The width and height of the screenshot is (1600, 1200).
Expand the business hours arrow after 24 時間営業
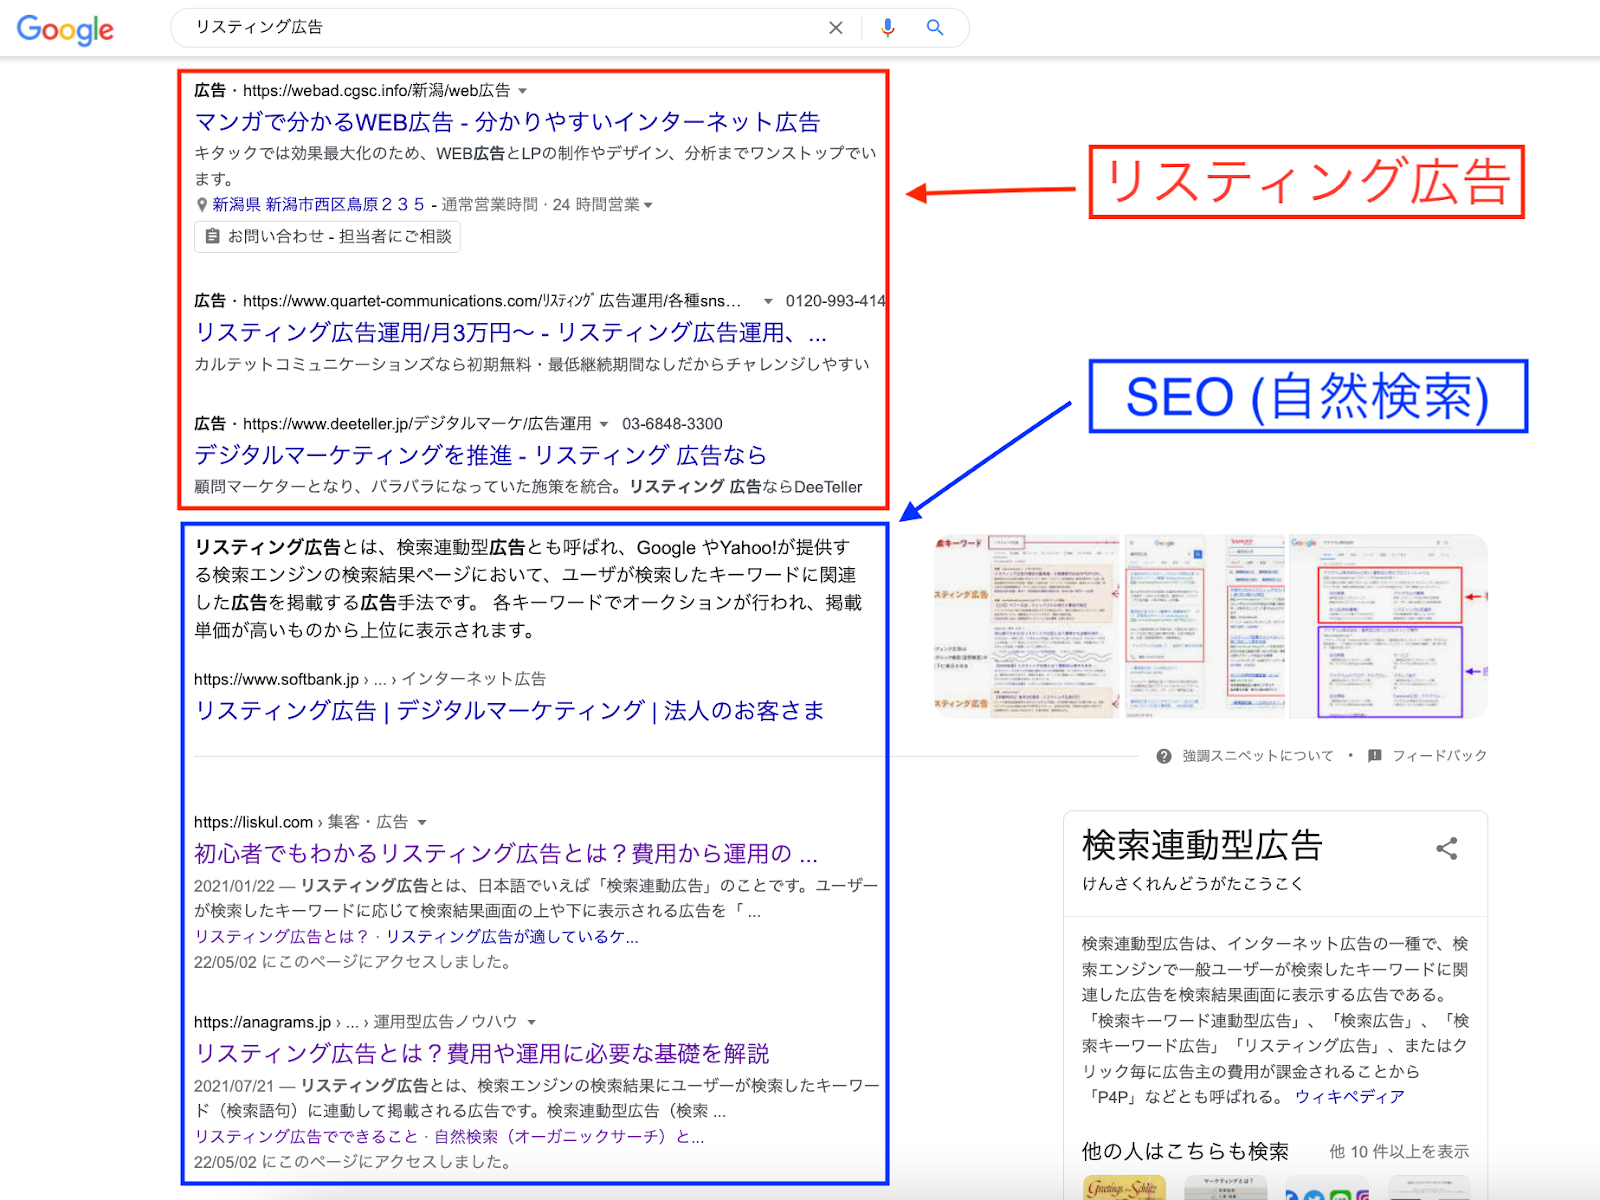click(648, 205)
